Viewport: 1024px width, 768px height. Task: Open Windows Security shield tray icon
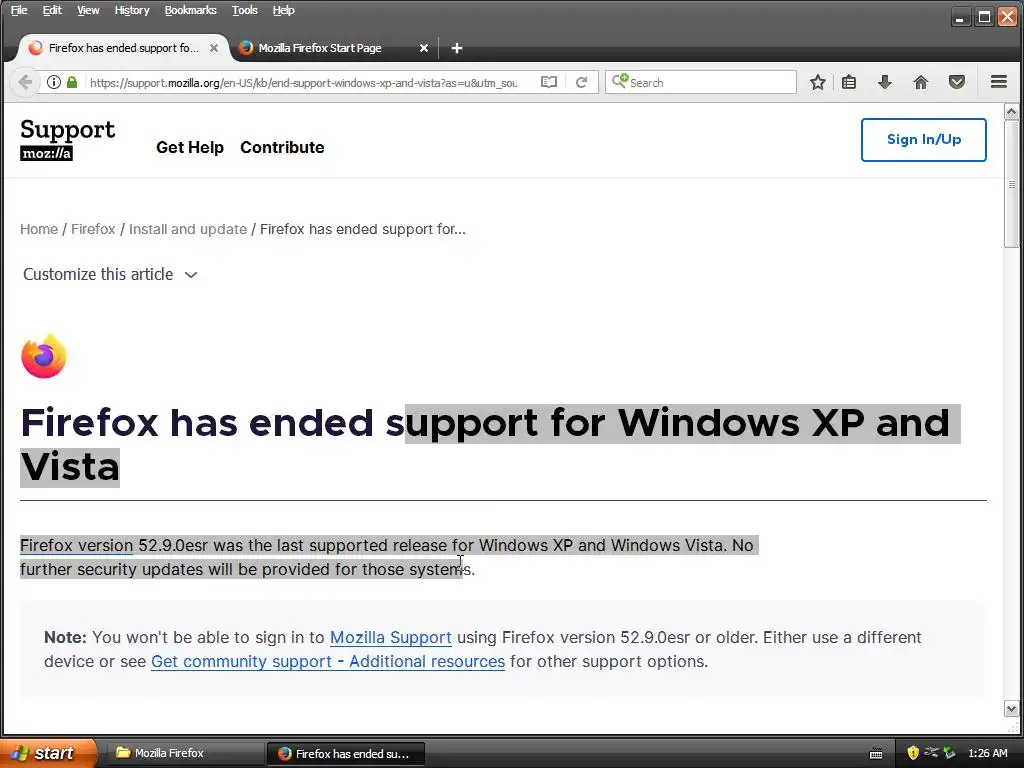click(913, 753)
